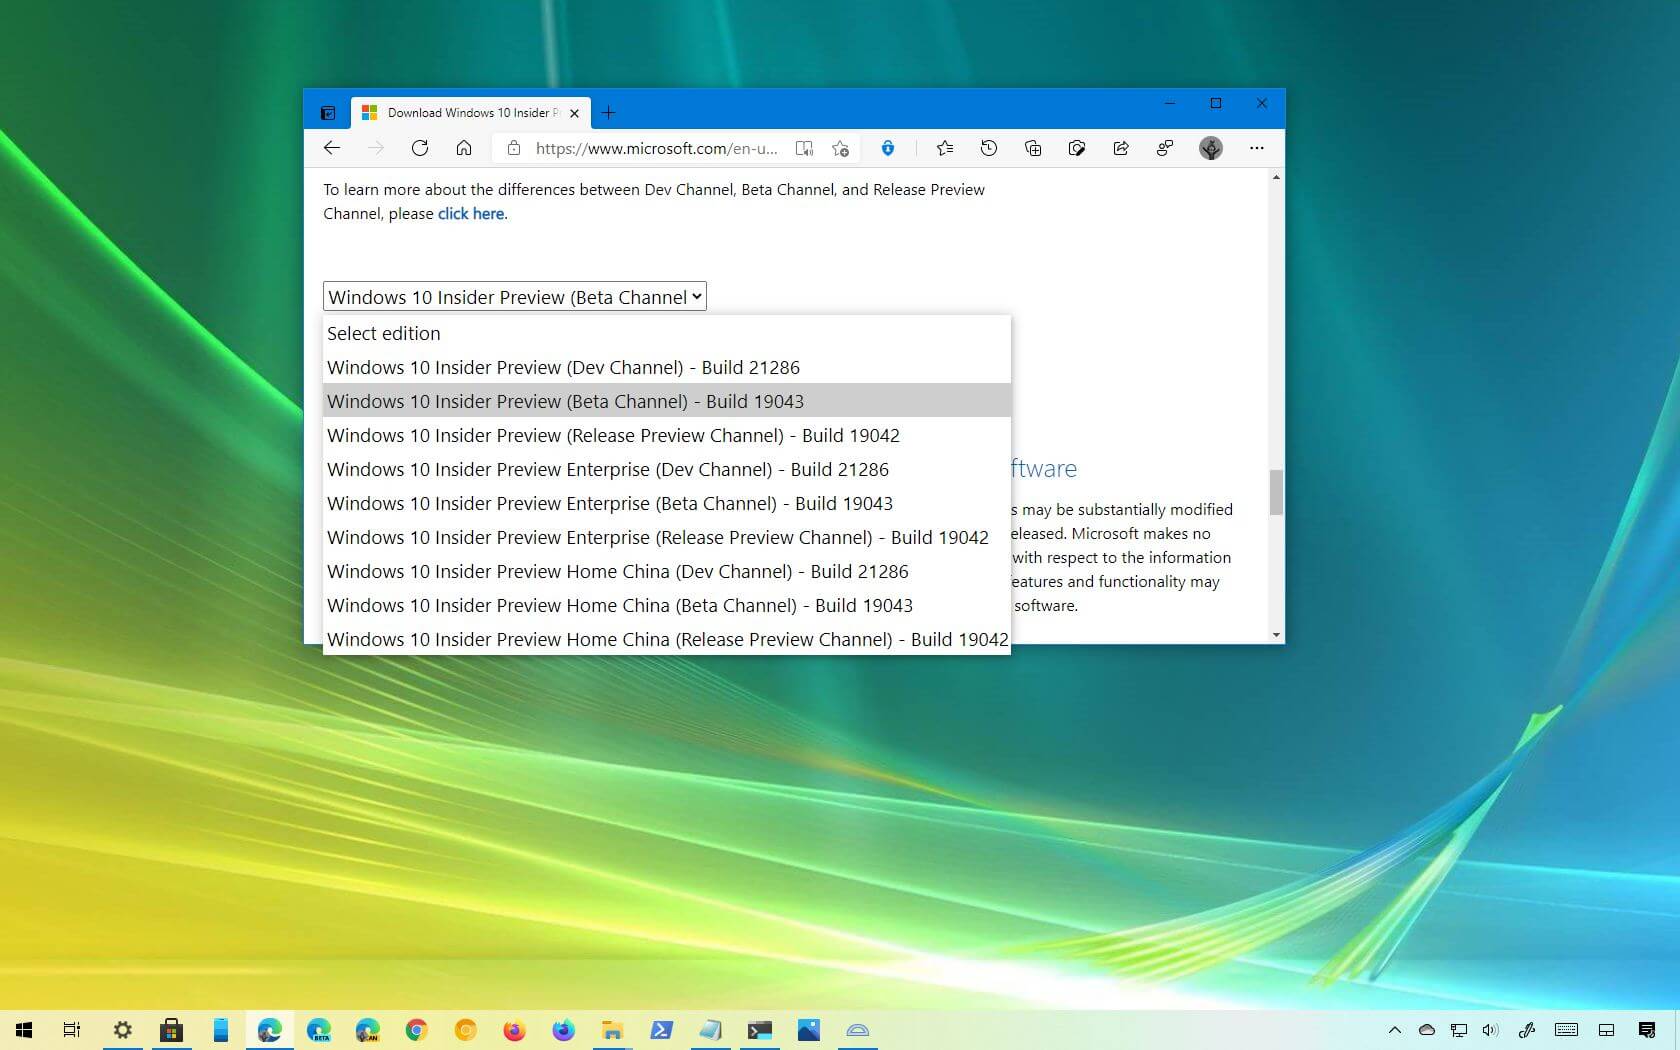Select Dev Channel Build 21286 option
The image size is (1680, 1050).
pos(563,367)
